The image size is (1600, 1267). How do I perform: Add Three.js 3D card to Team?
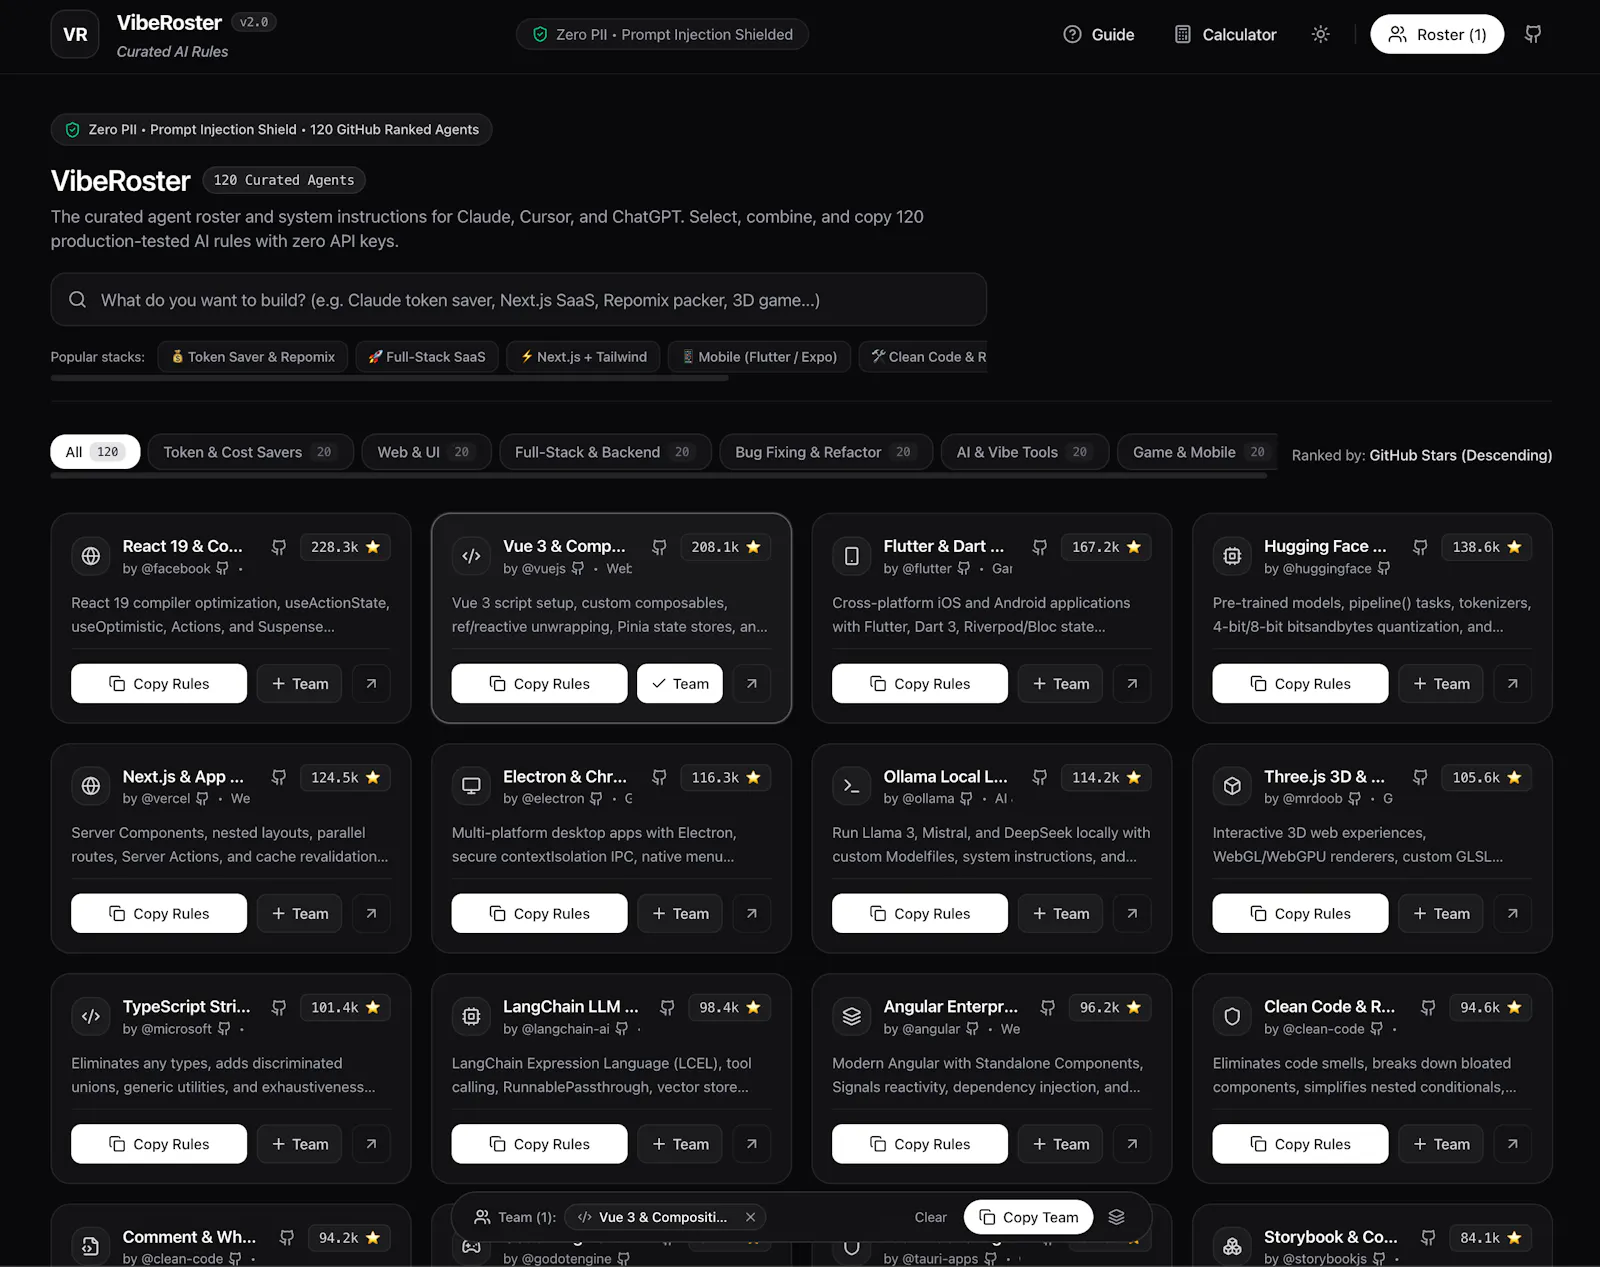tap(1441, 914)
